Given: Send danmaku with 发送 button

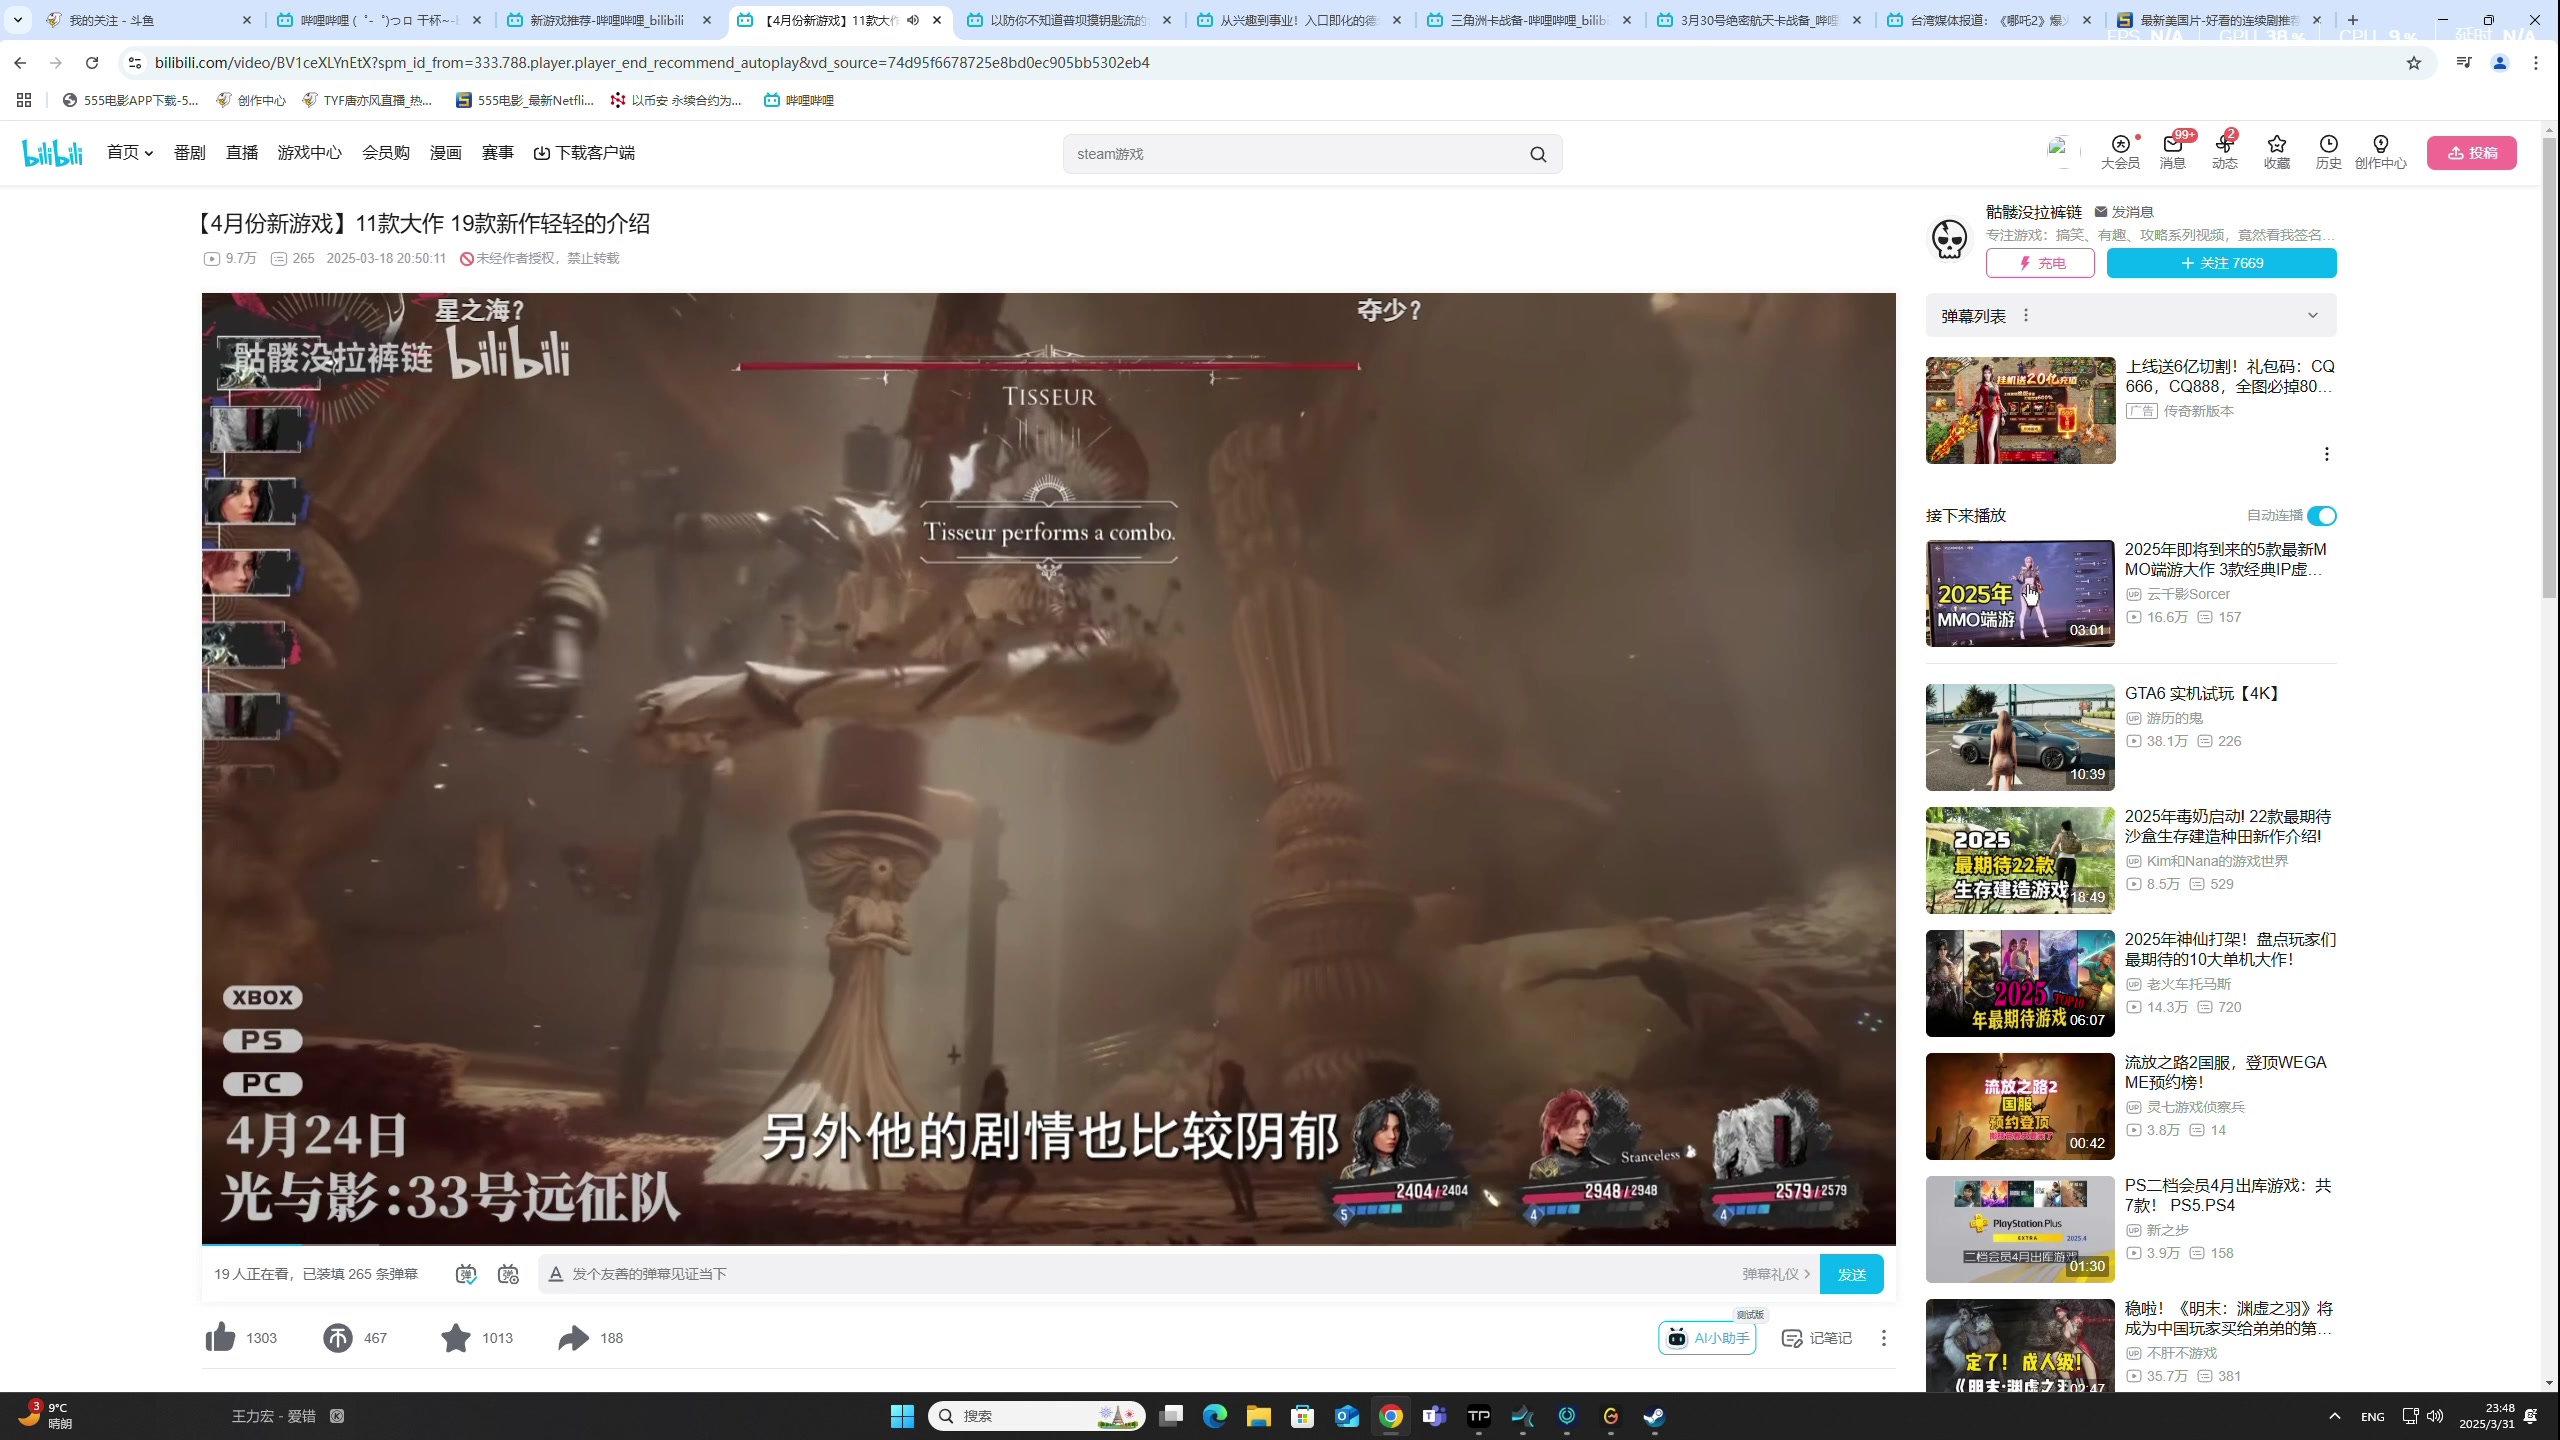Looking at the screenshot, I should [x=1852, y=1274].
